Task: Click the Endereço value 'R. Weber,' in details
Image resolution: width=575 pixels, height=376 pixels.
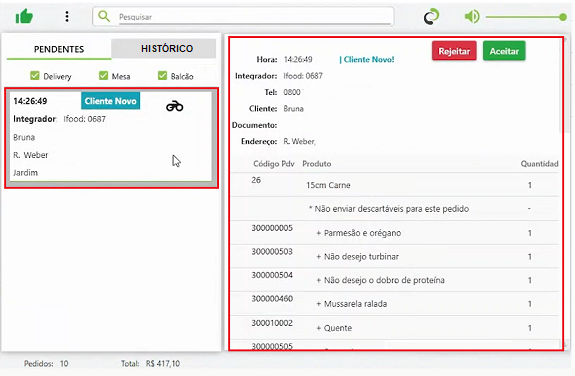Action: point(299,141)
